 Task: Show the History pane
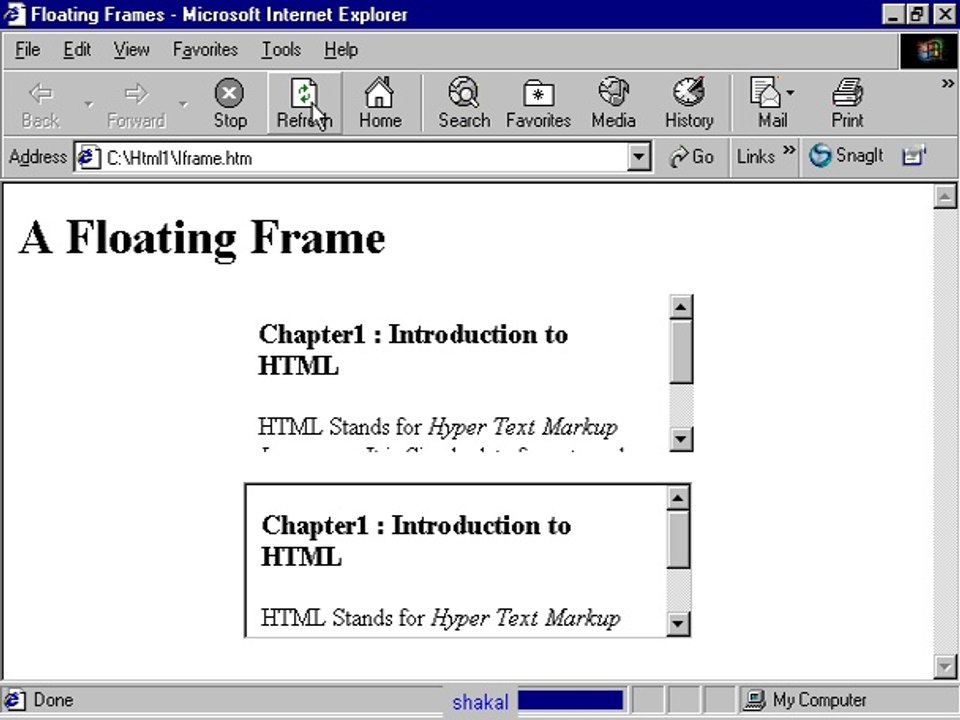click(689, 103)
